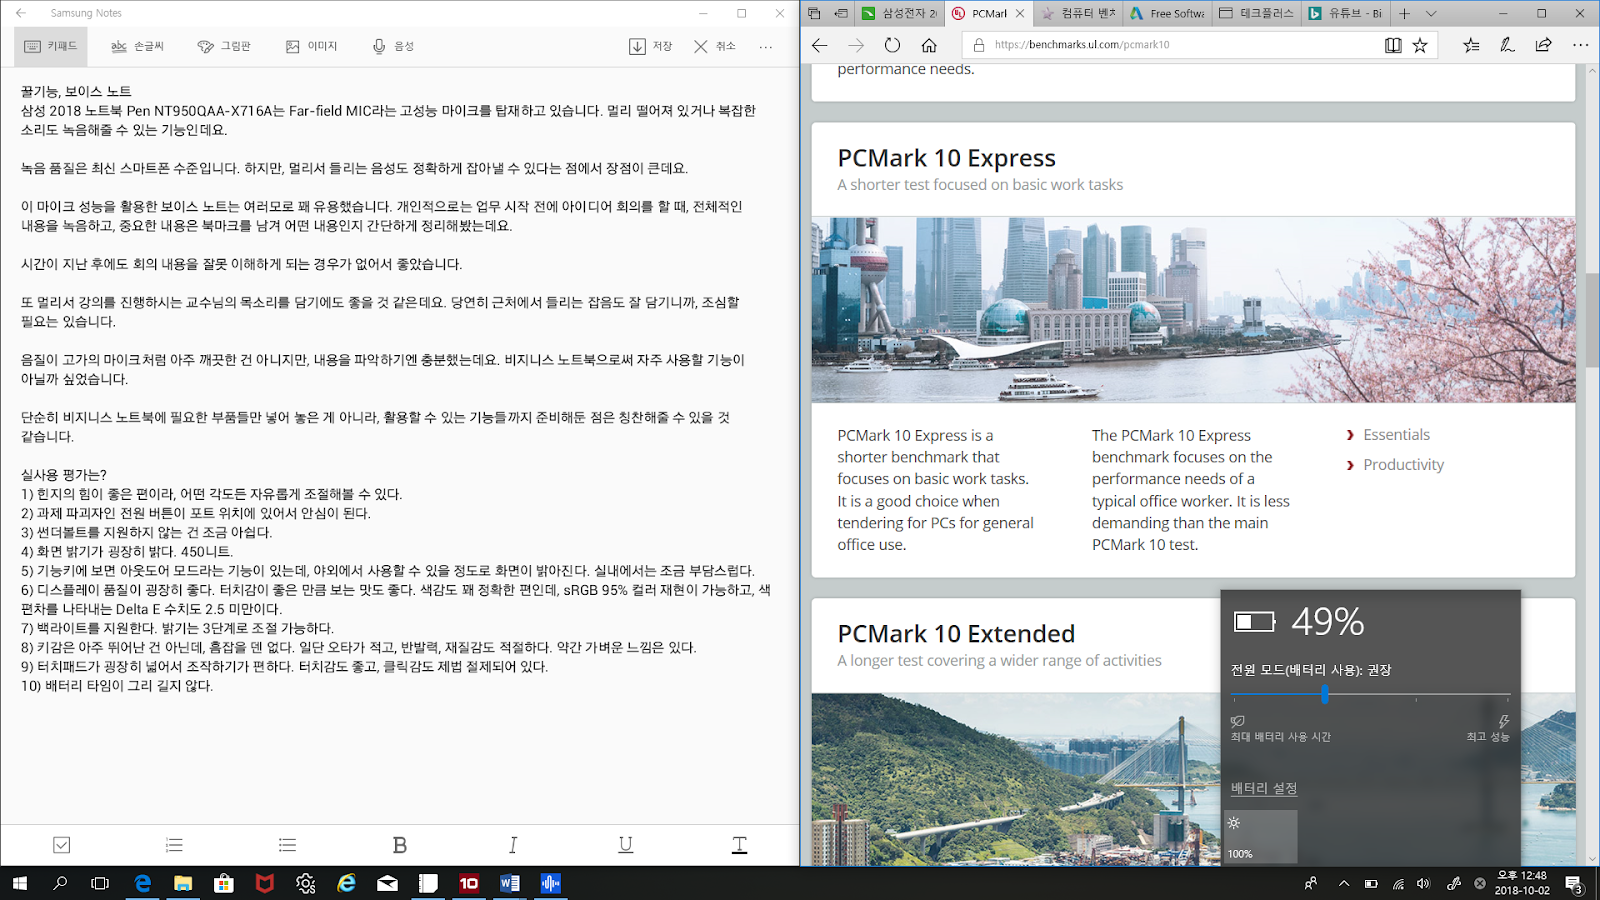
Task: Switch to the 테크플러스 browser tab
Action: (x=1256, y=13)
